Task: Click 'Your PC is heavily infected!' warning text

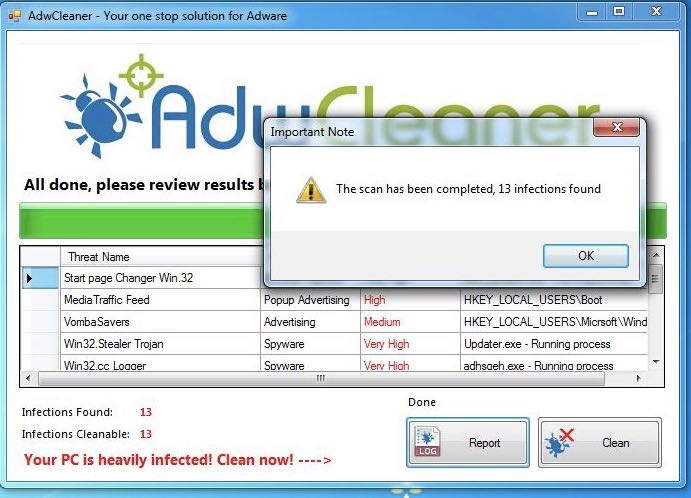Action: 178,460
